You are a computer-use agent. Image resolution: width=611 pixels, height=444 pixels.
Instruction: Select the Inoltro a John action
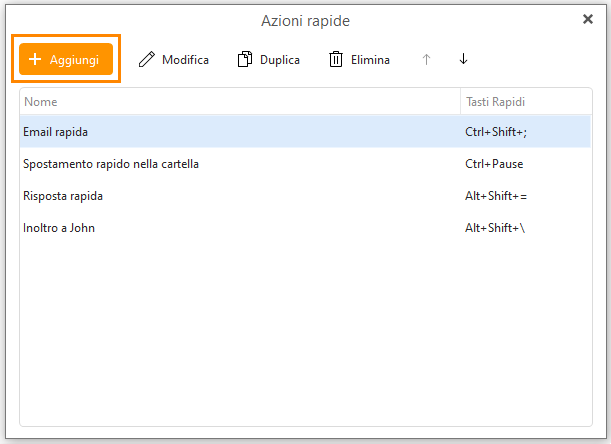click(x=306, y=228)
